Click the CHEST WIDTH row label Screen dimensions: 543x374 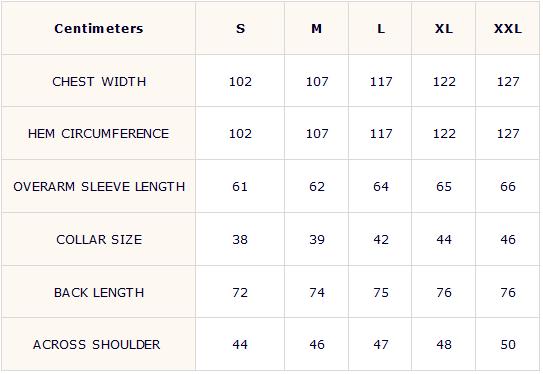99,82
